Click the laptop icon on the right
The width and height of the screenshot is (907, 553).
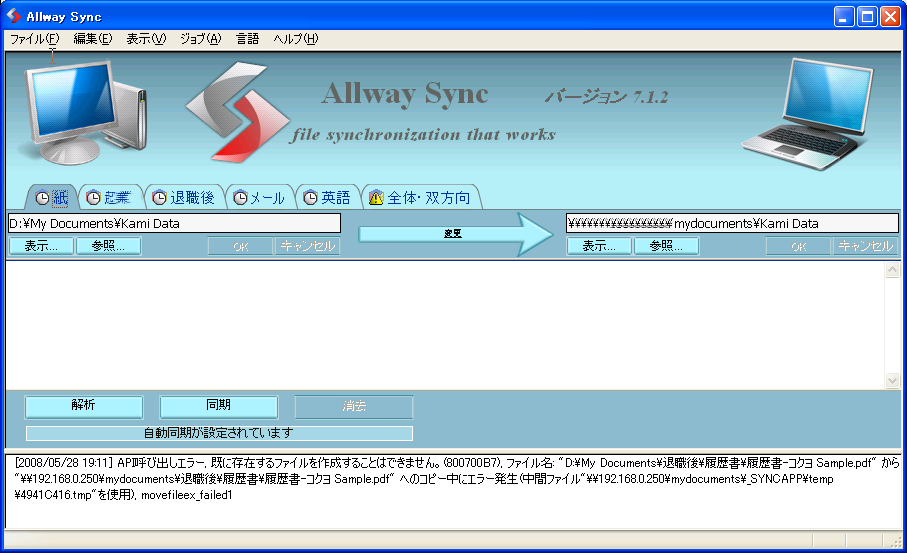(x=820, y=112)
